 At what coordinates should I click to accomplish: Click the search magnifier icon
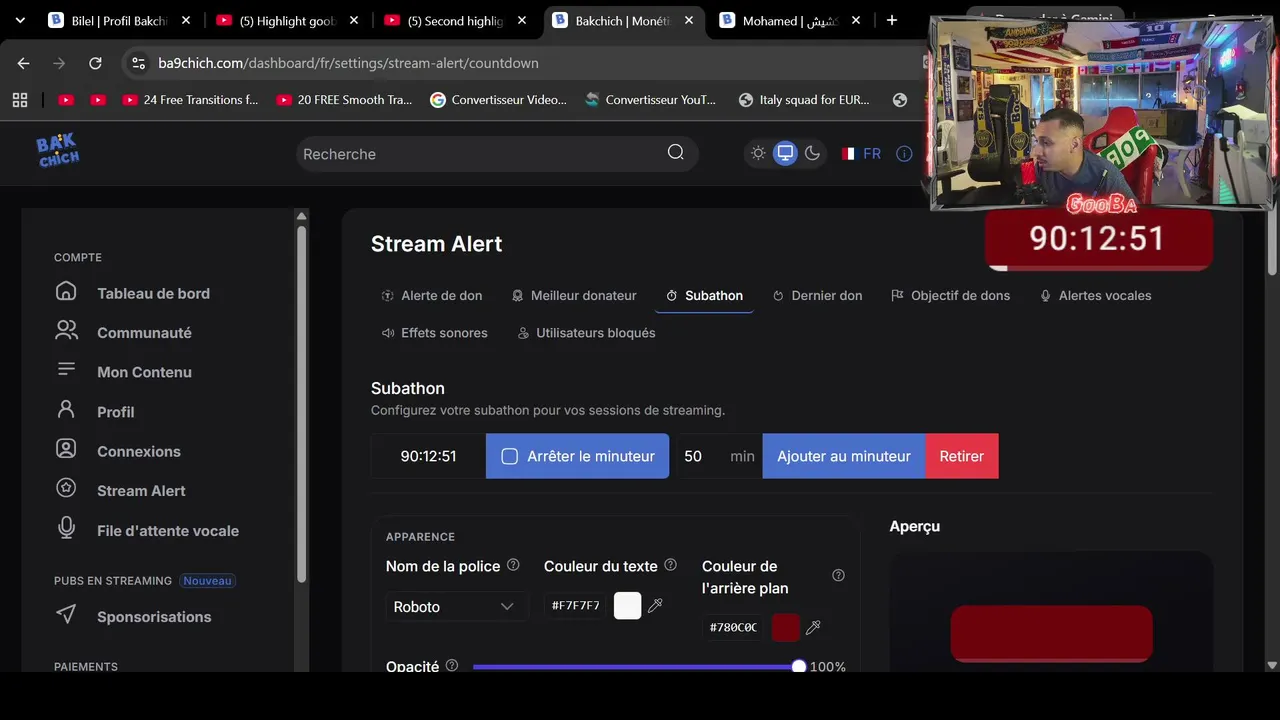tap(676, 153)
